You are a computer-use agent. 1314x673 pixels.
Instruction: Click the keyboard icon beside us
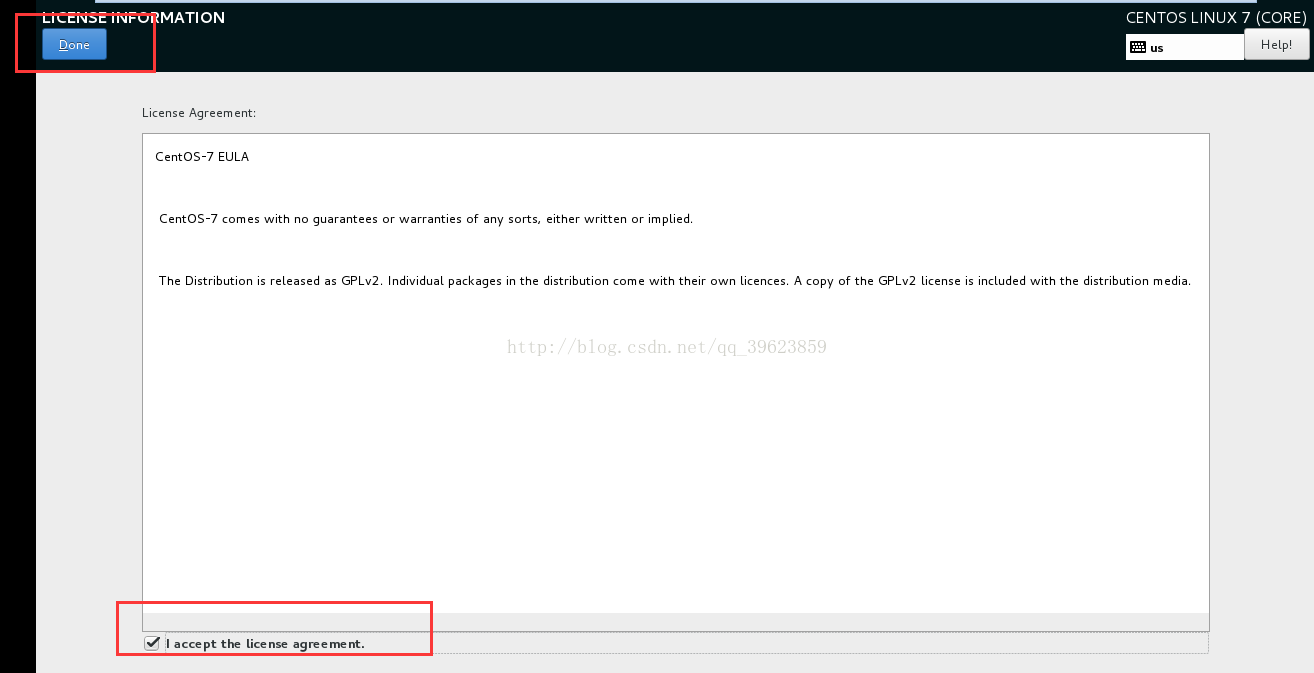coord(1137,47)
